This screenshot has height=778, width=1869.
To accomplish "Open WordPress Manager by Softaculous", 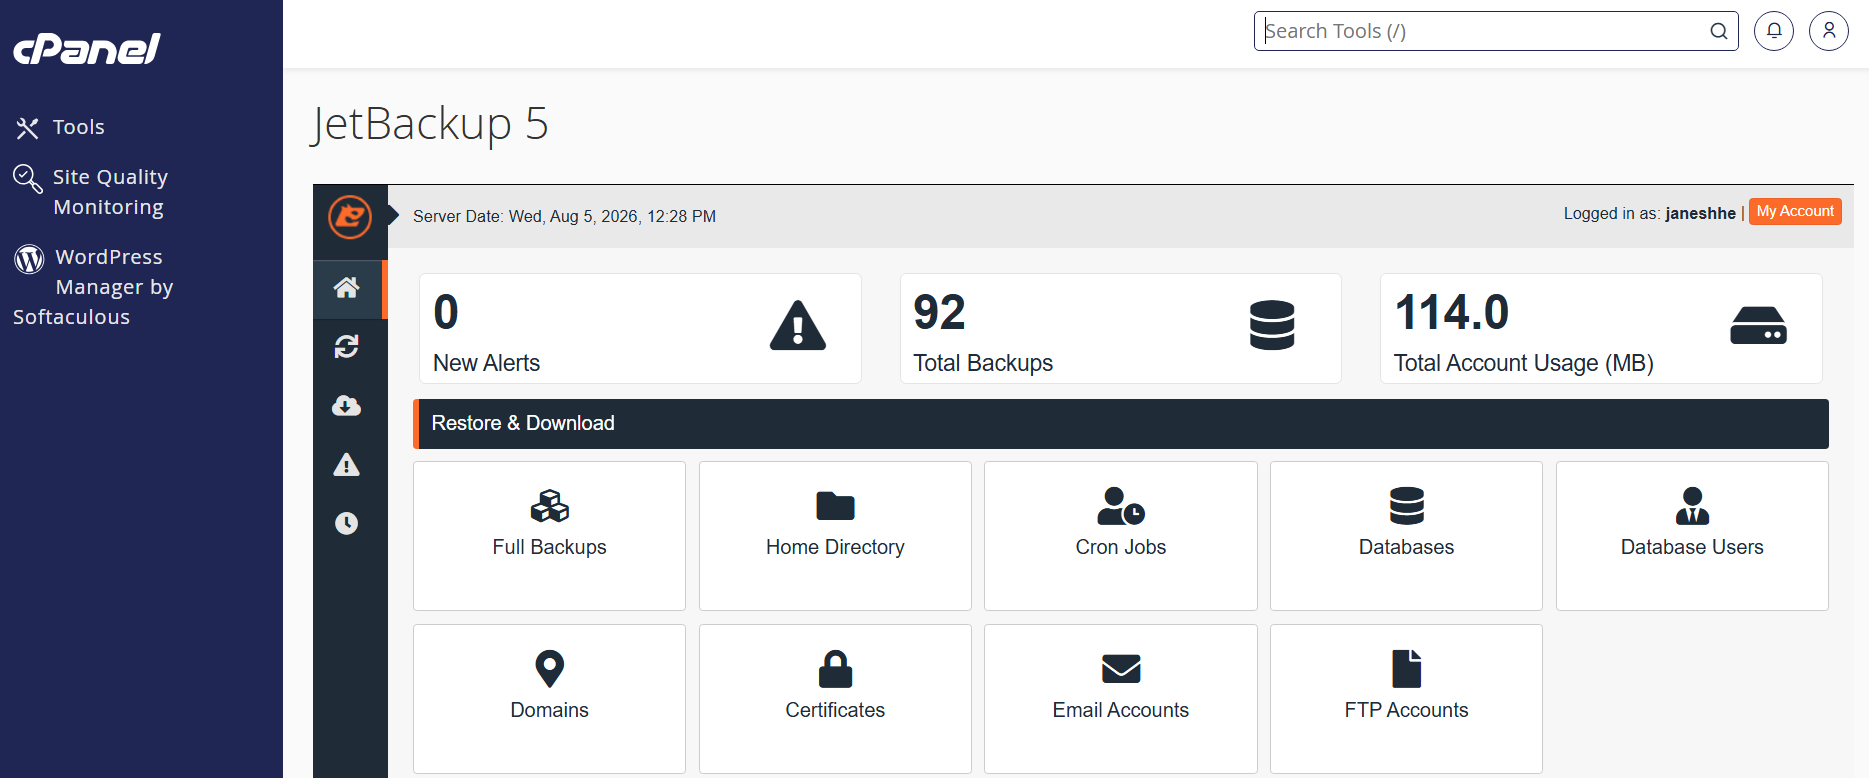I will pyautogui.click(x=93, y=286).
